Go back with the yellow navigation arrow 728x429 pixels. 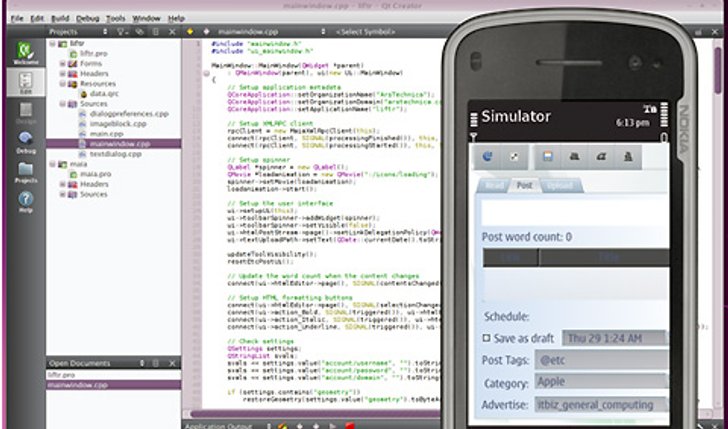coord(189,32)
